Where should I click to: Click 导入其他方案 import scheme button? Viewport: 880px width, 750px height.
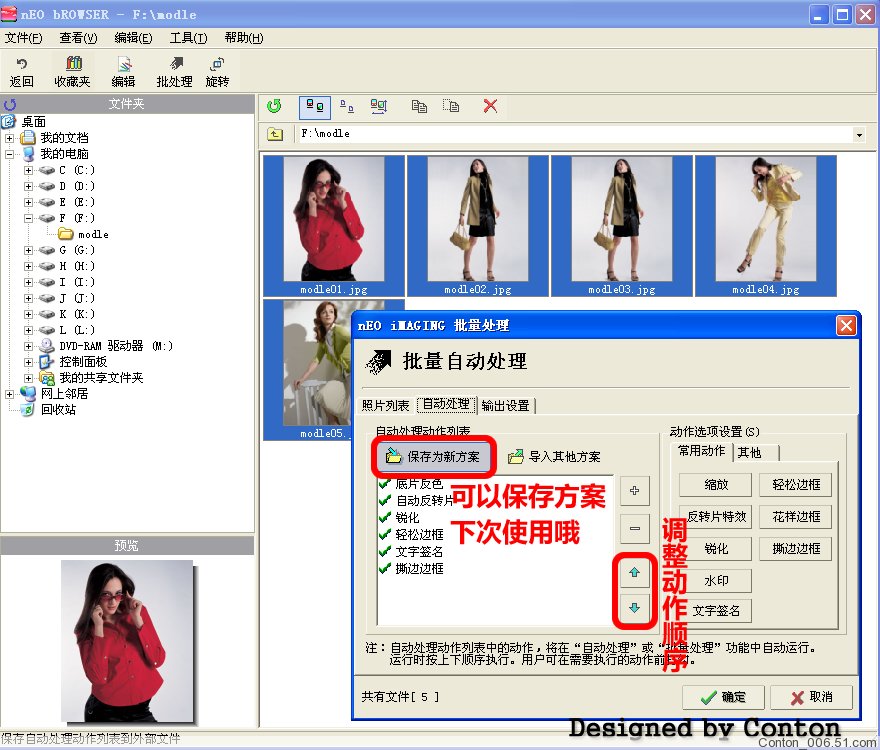tap(554, 456)
